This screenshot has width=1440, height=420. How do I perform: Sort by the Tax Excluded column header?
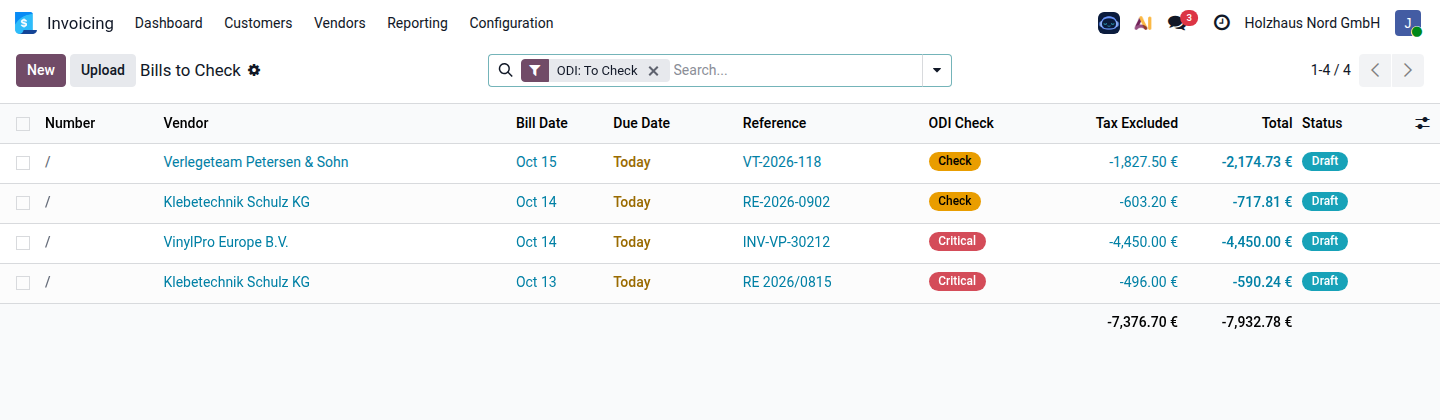pyautogui.click(x=1137, y=123)
